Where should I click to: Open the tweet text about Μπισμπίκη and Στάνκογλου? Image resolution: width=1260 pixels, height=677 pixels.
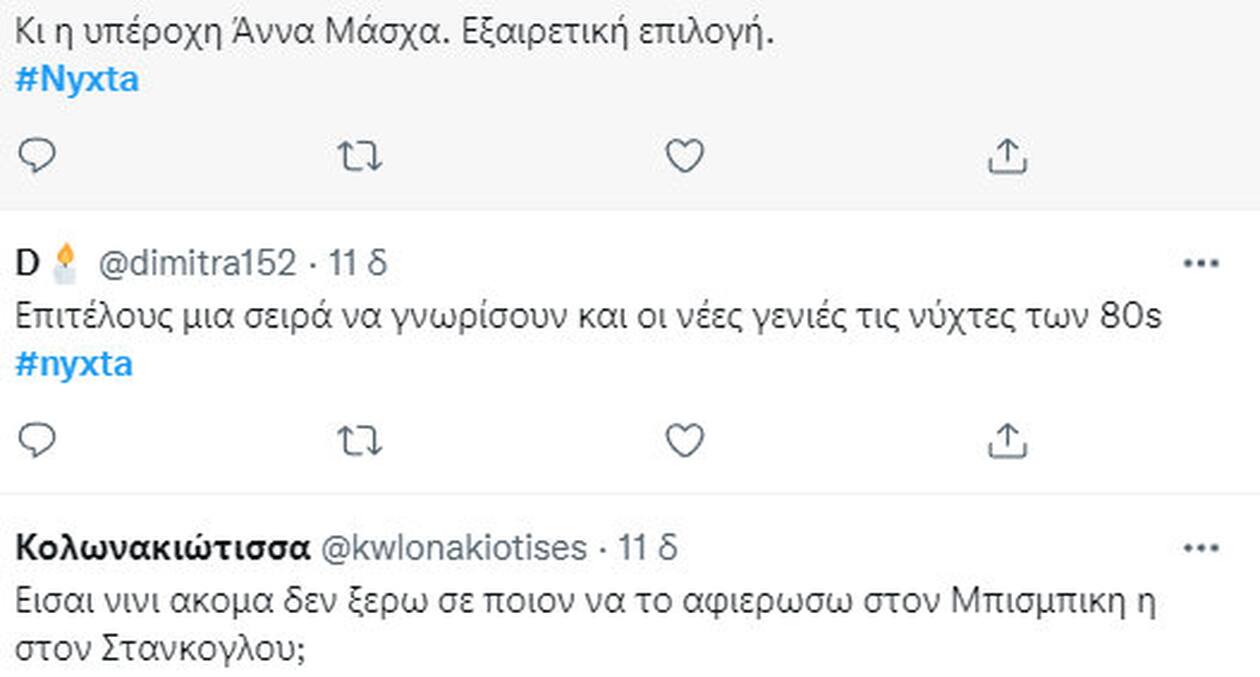(587, 626)
